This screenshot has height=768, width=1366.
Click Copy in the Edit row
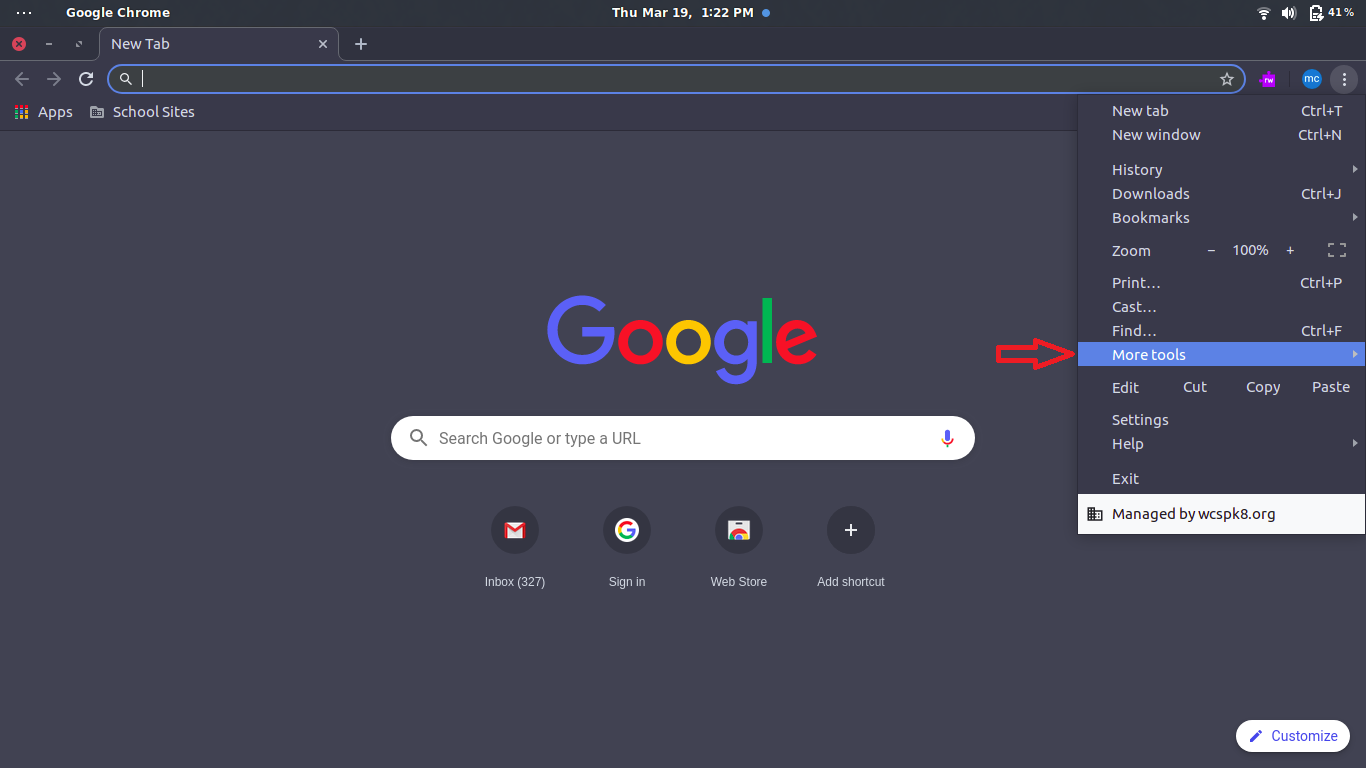(1263, 387)
